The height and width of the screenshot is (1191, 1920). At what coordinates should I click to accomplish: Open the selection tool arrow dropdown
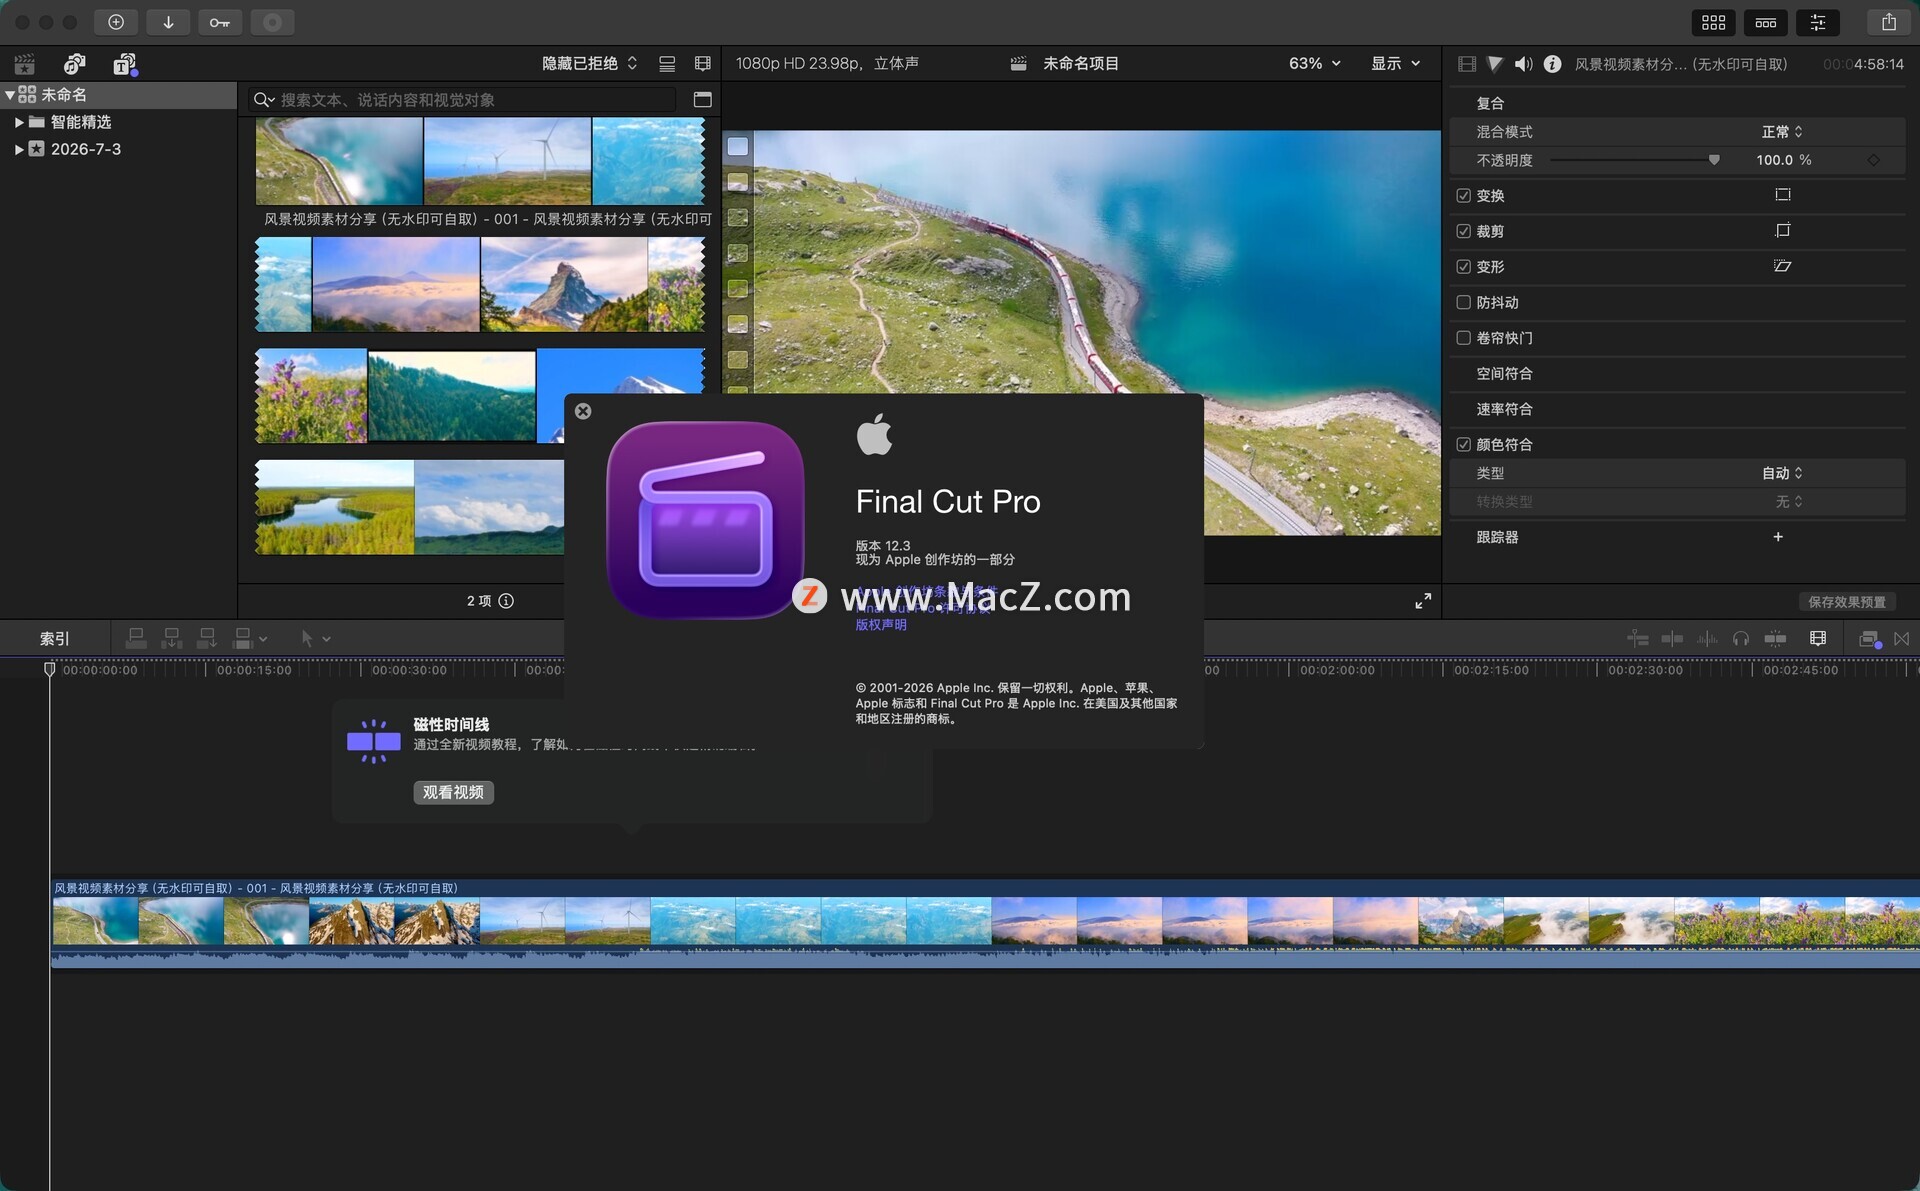316,638
